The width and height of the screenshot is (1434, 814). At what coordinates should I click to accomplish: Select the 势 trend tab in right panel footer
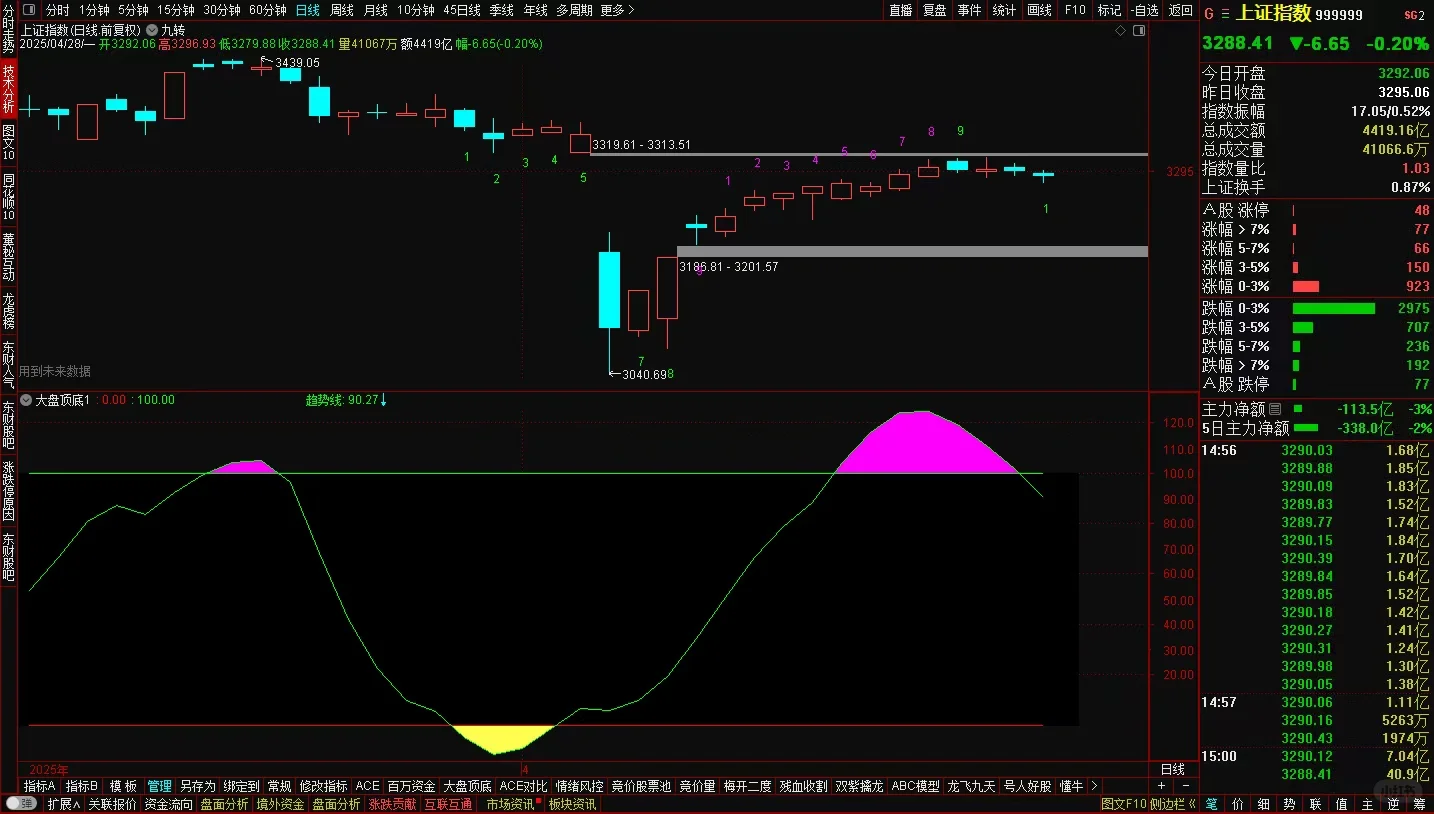click(1290, 804)
